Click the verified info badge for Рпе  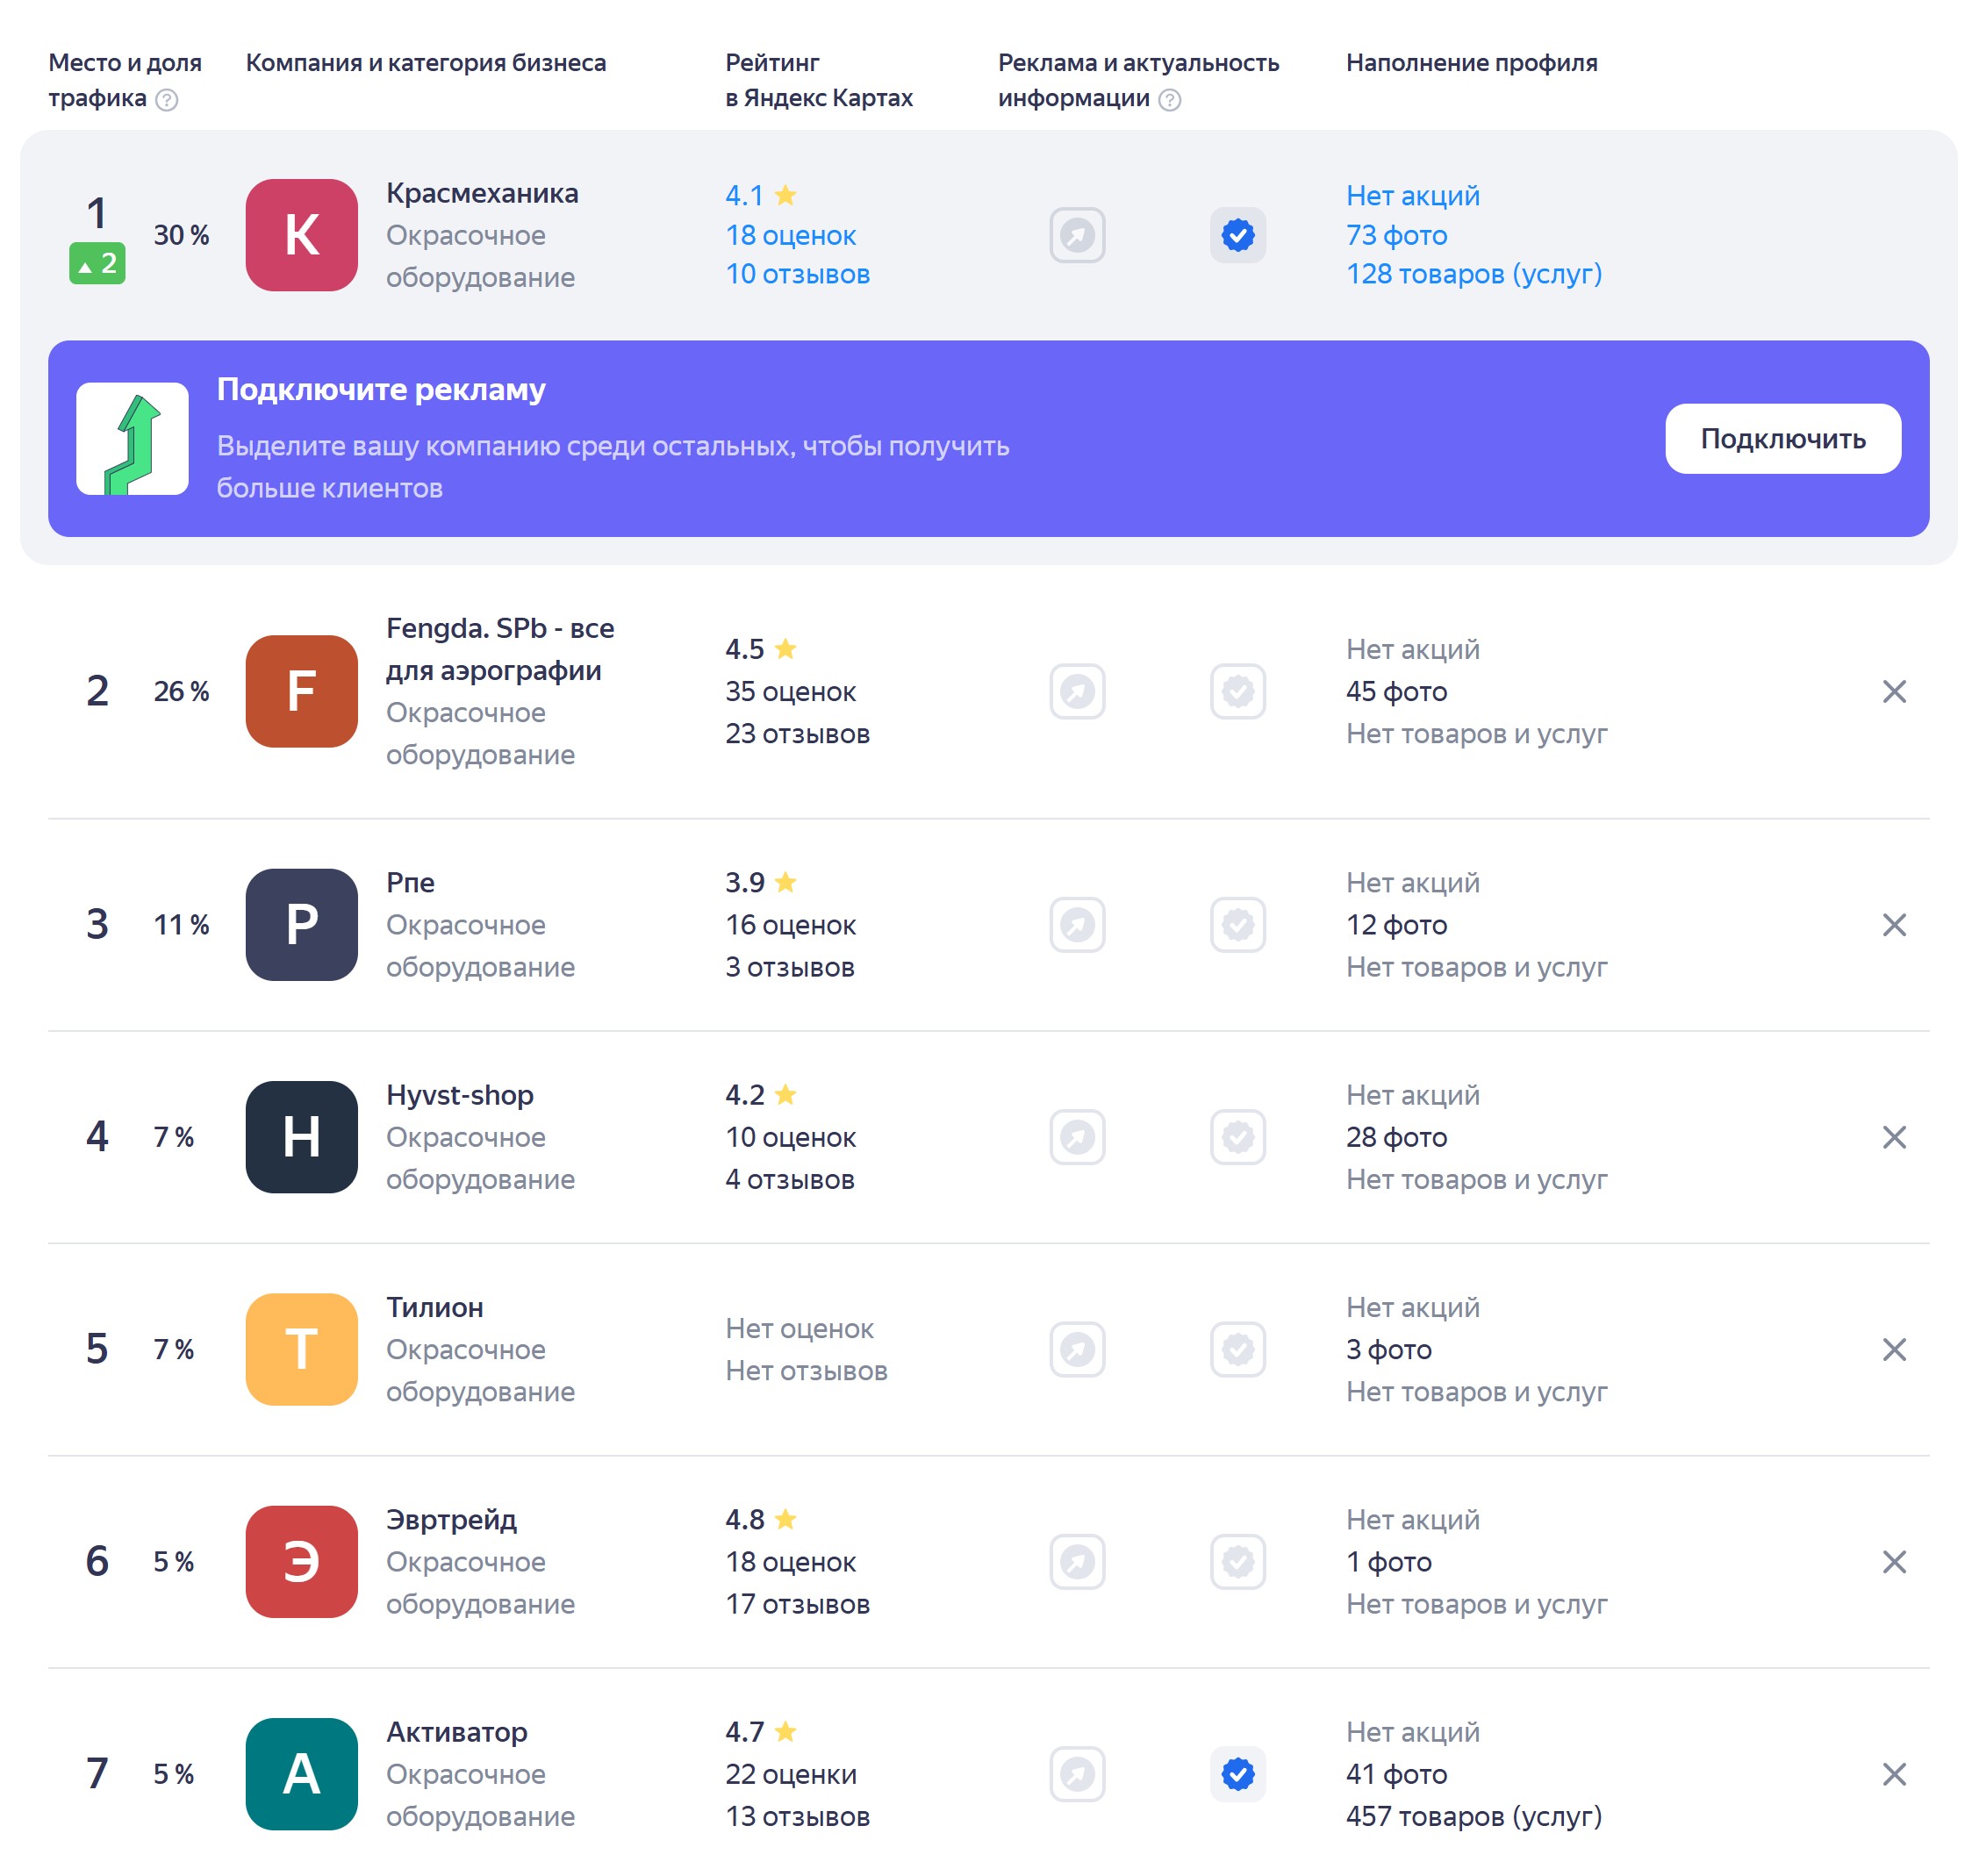[x=1237, y=924]
